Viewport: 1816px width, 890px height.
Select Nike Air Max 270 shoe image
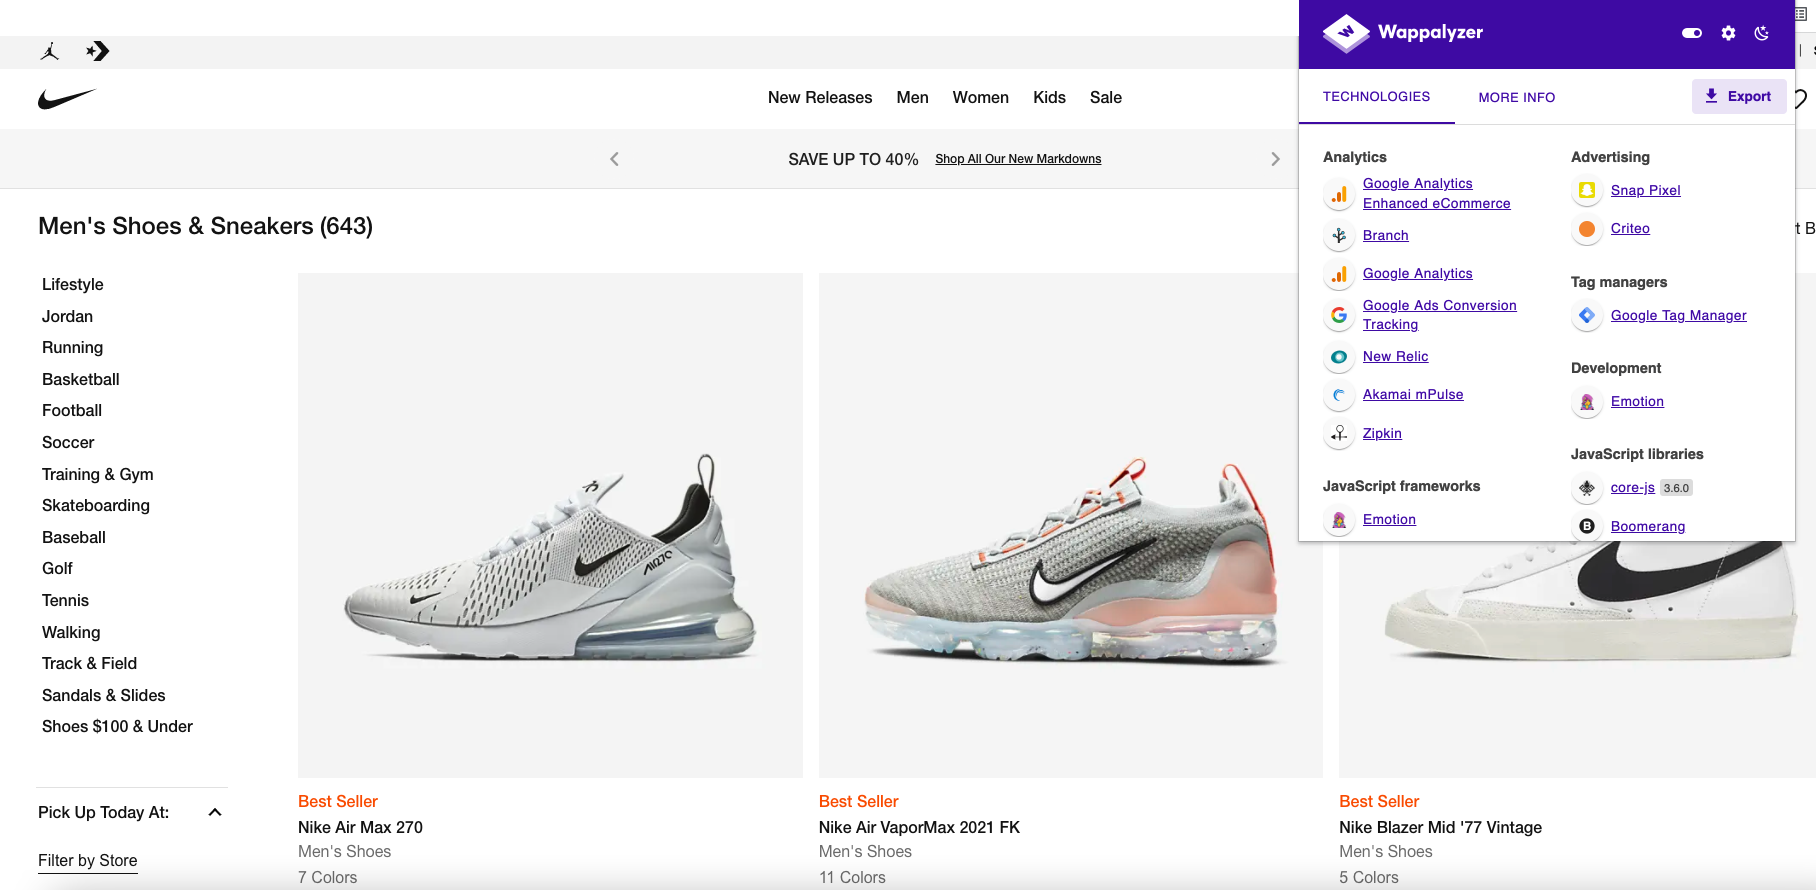pos(550,525)
